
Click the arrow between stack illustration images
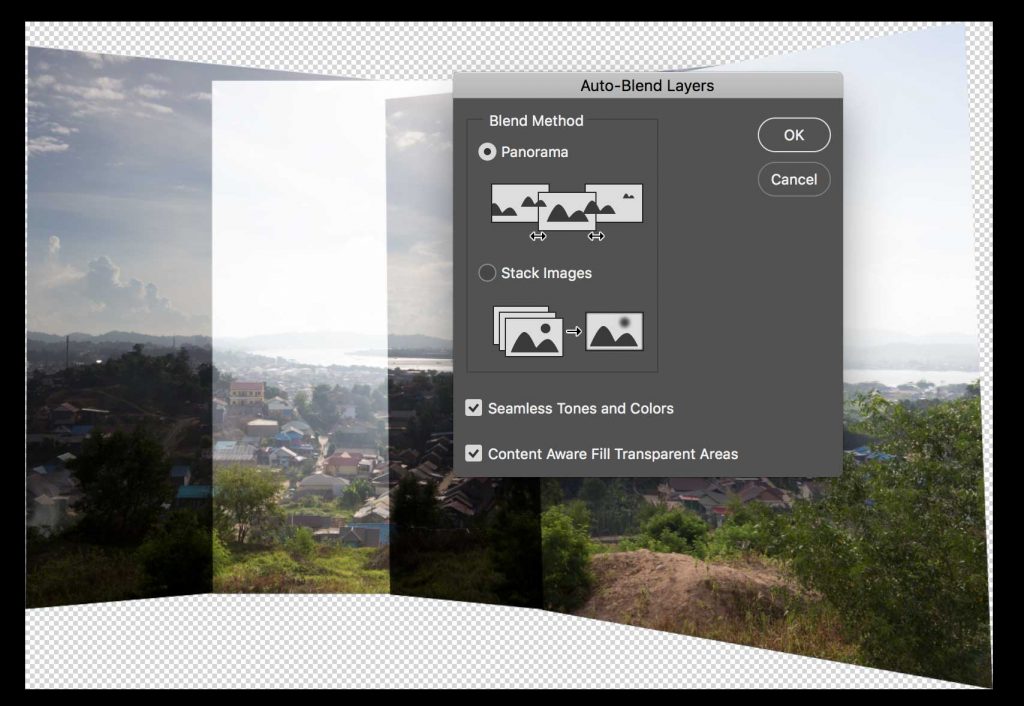point(573,332)
